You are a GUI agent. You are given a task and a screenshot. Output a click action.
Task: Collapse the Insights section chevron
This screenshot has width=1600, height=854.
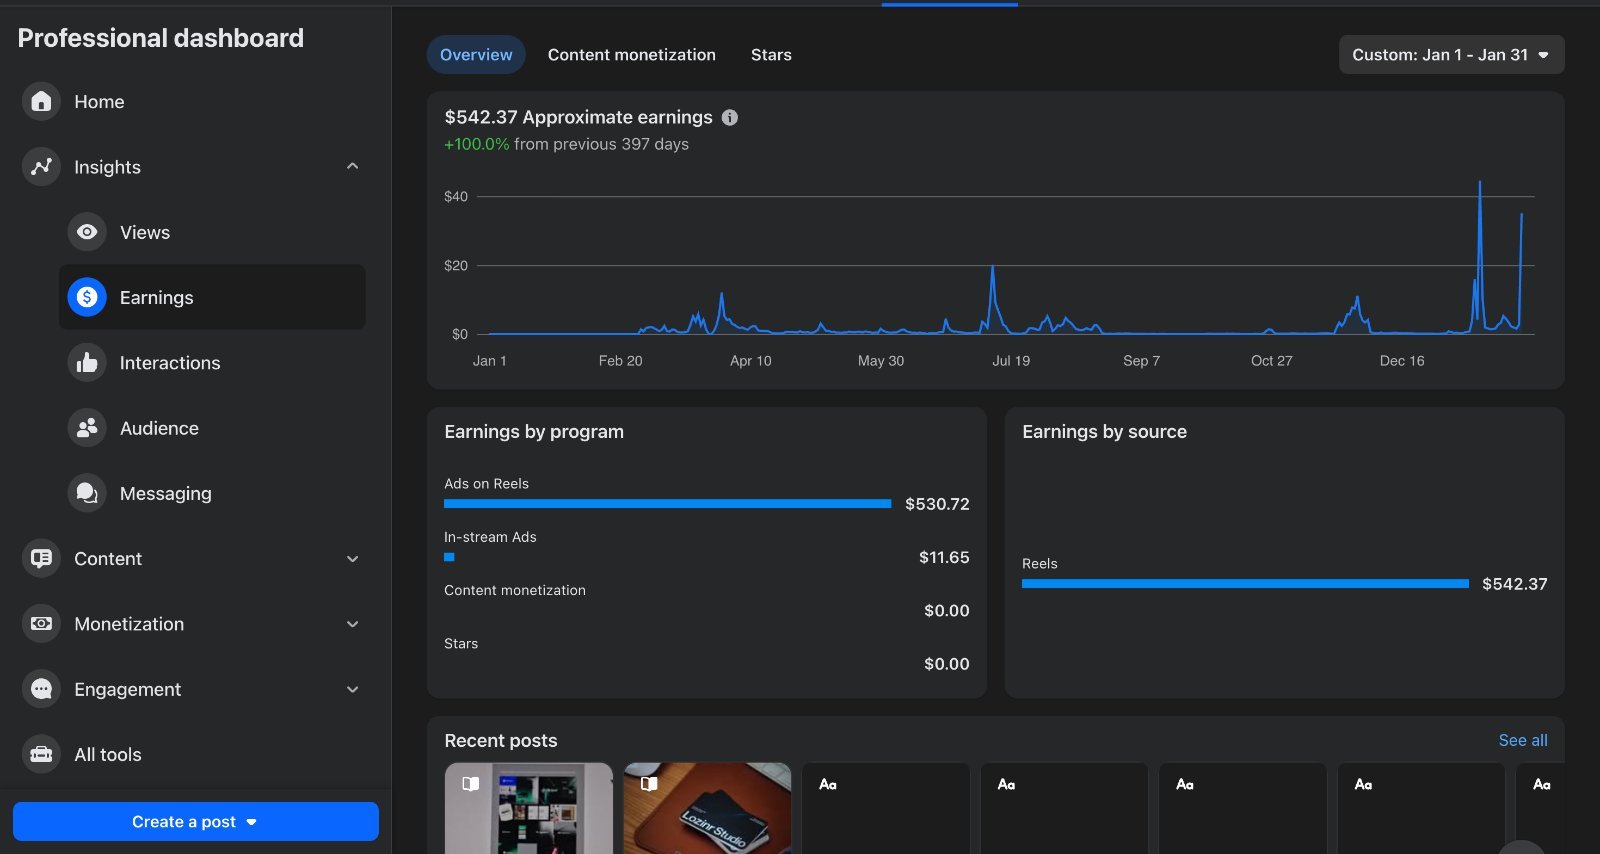coord(352,166)
